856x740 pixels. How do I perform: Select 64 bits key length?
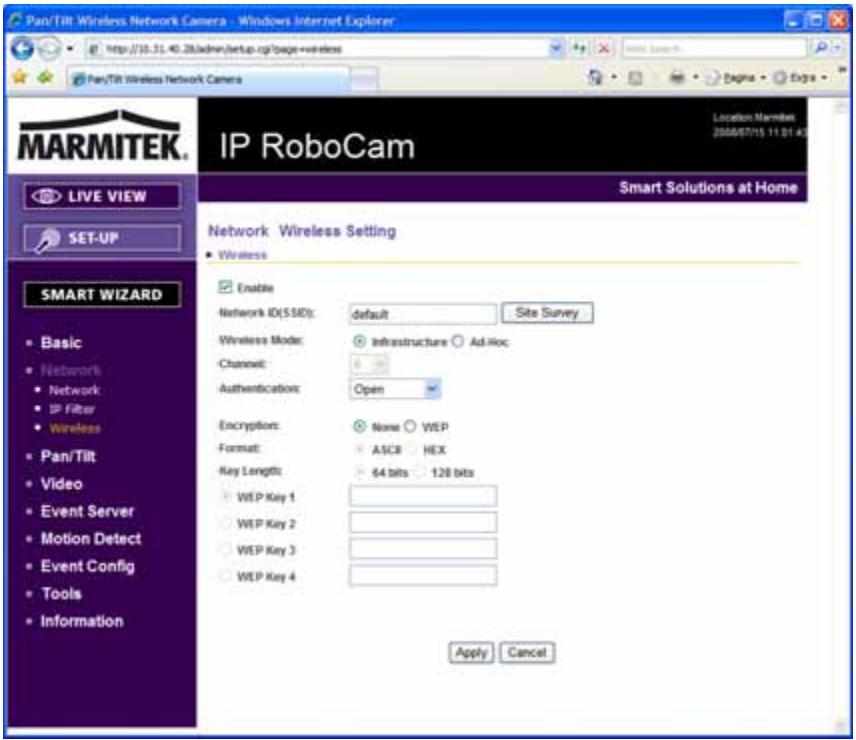(x=359, y=472)
